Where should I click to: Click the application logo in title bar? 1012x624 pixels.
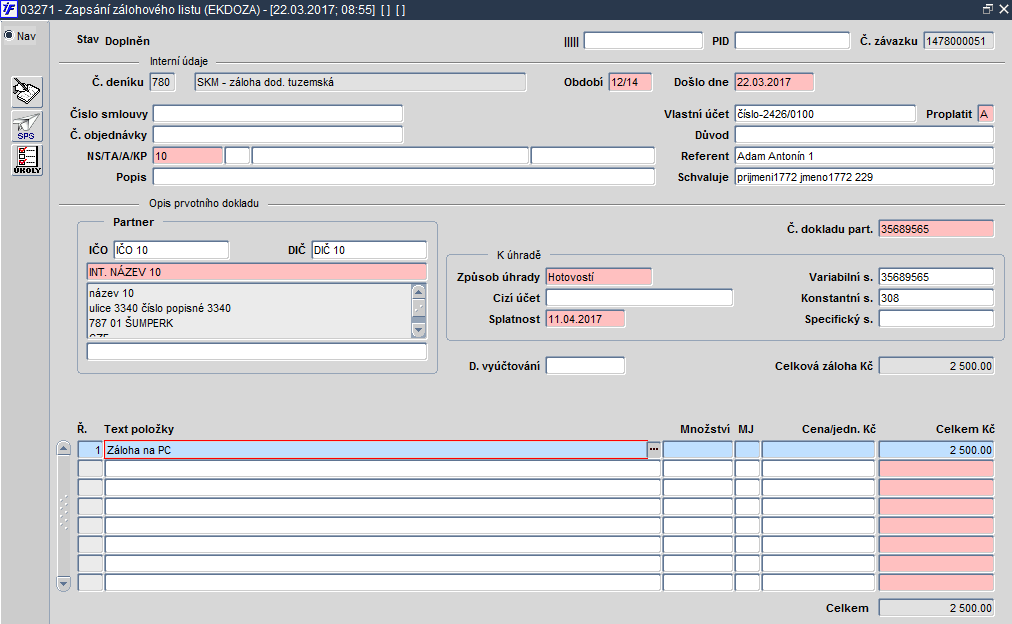click(x=9, y=9)
